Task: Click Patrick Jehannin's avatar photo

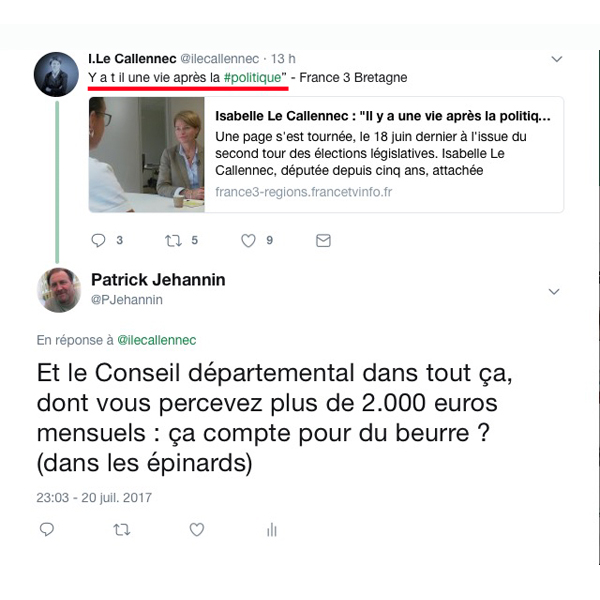Action: [x=59, y=290]
